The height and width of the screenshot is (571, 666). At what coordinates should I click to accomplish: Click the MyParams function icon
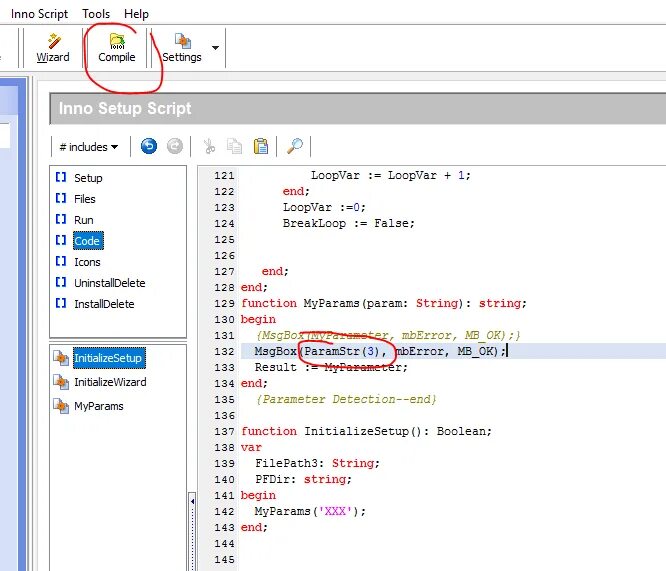click(x=61, y=406)
